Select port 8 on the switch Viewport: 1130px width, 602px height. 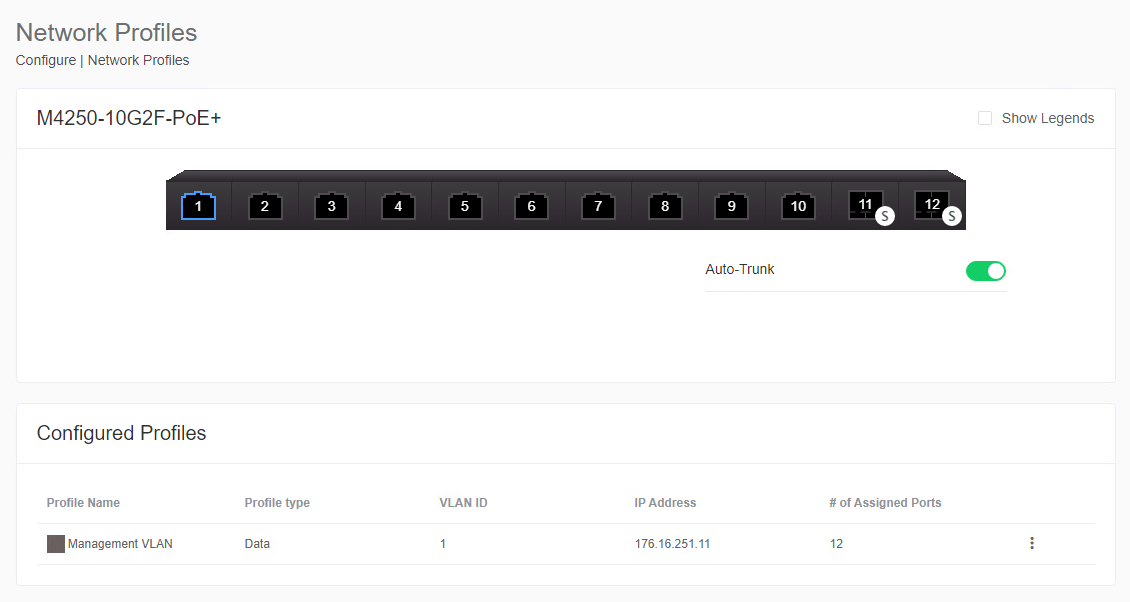pyautogui.click(x=664, y=206)
